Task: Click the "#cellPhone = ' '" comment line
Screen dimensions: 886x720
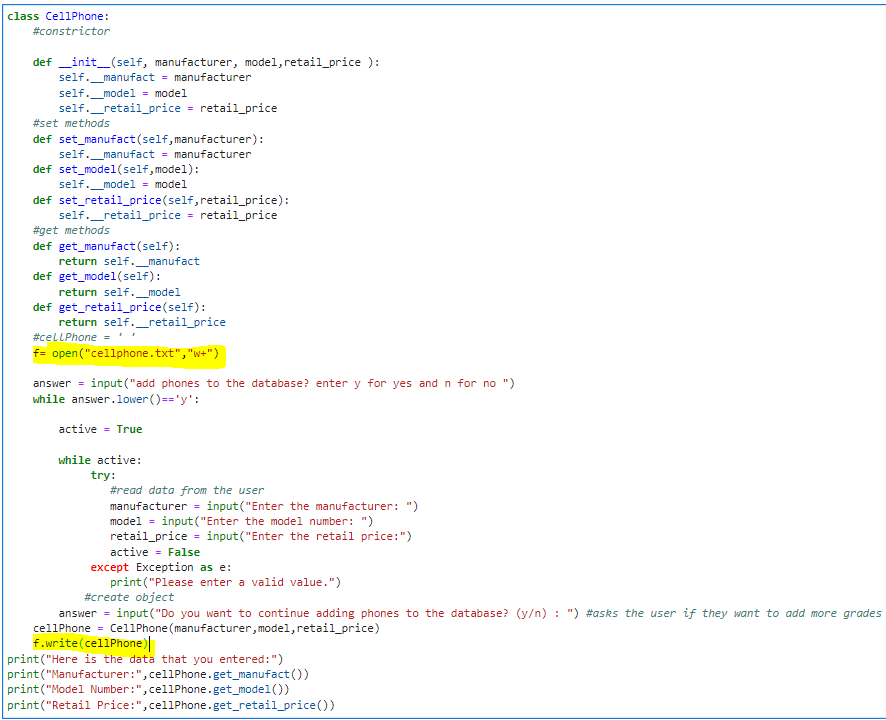Action: 84,337
